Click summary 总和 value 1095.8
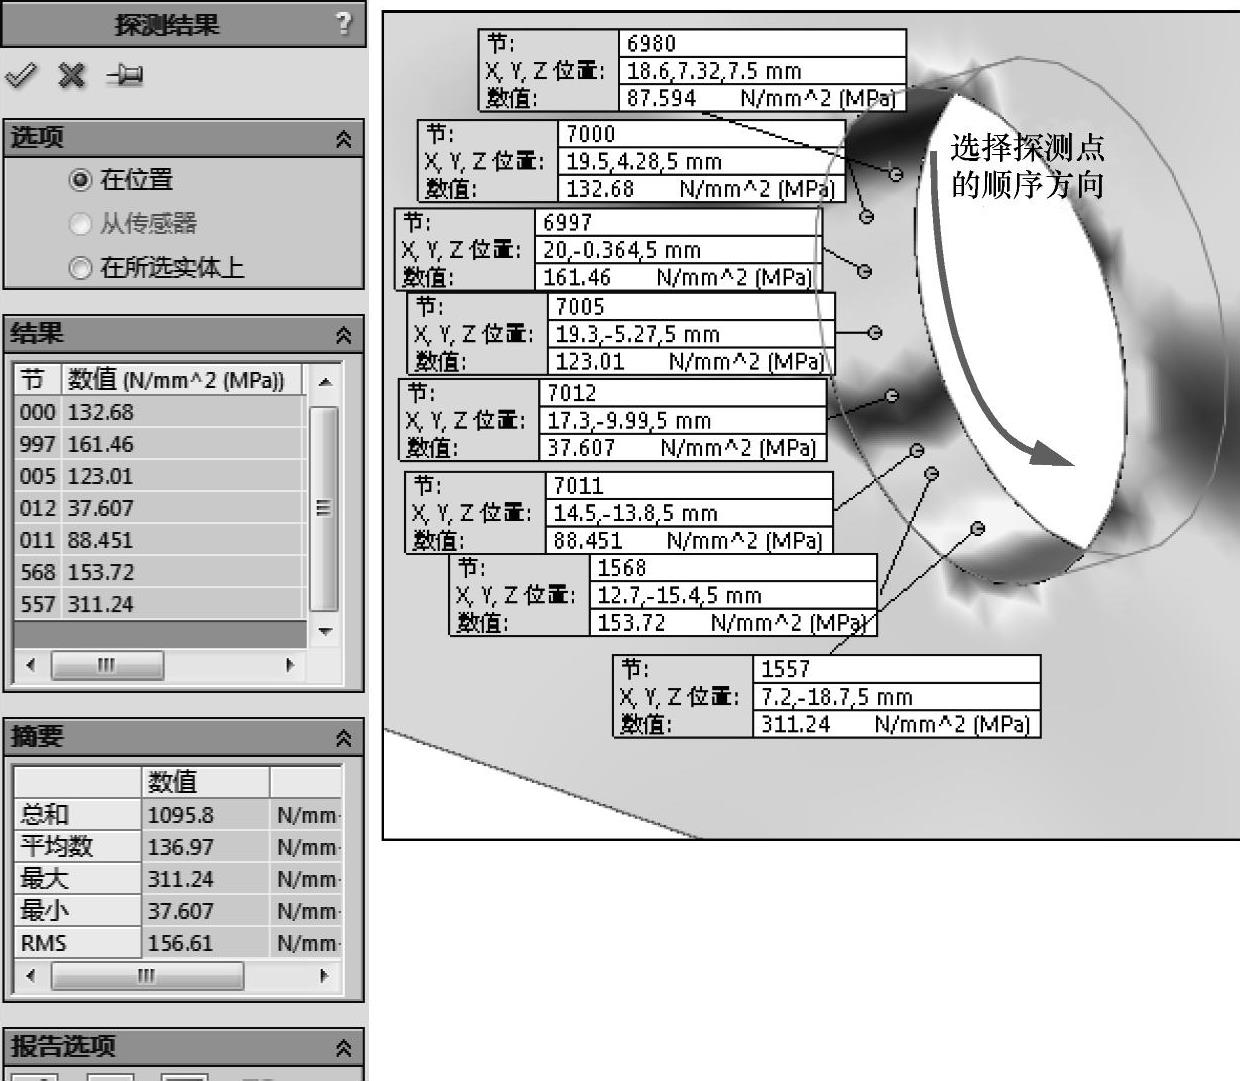 (205, 815)
